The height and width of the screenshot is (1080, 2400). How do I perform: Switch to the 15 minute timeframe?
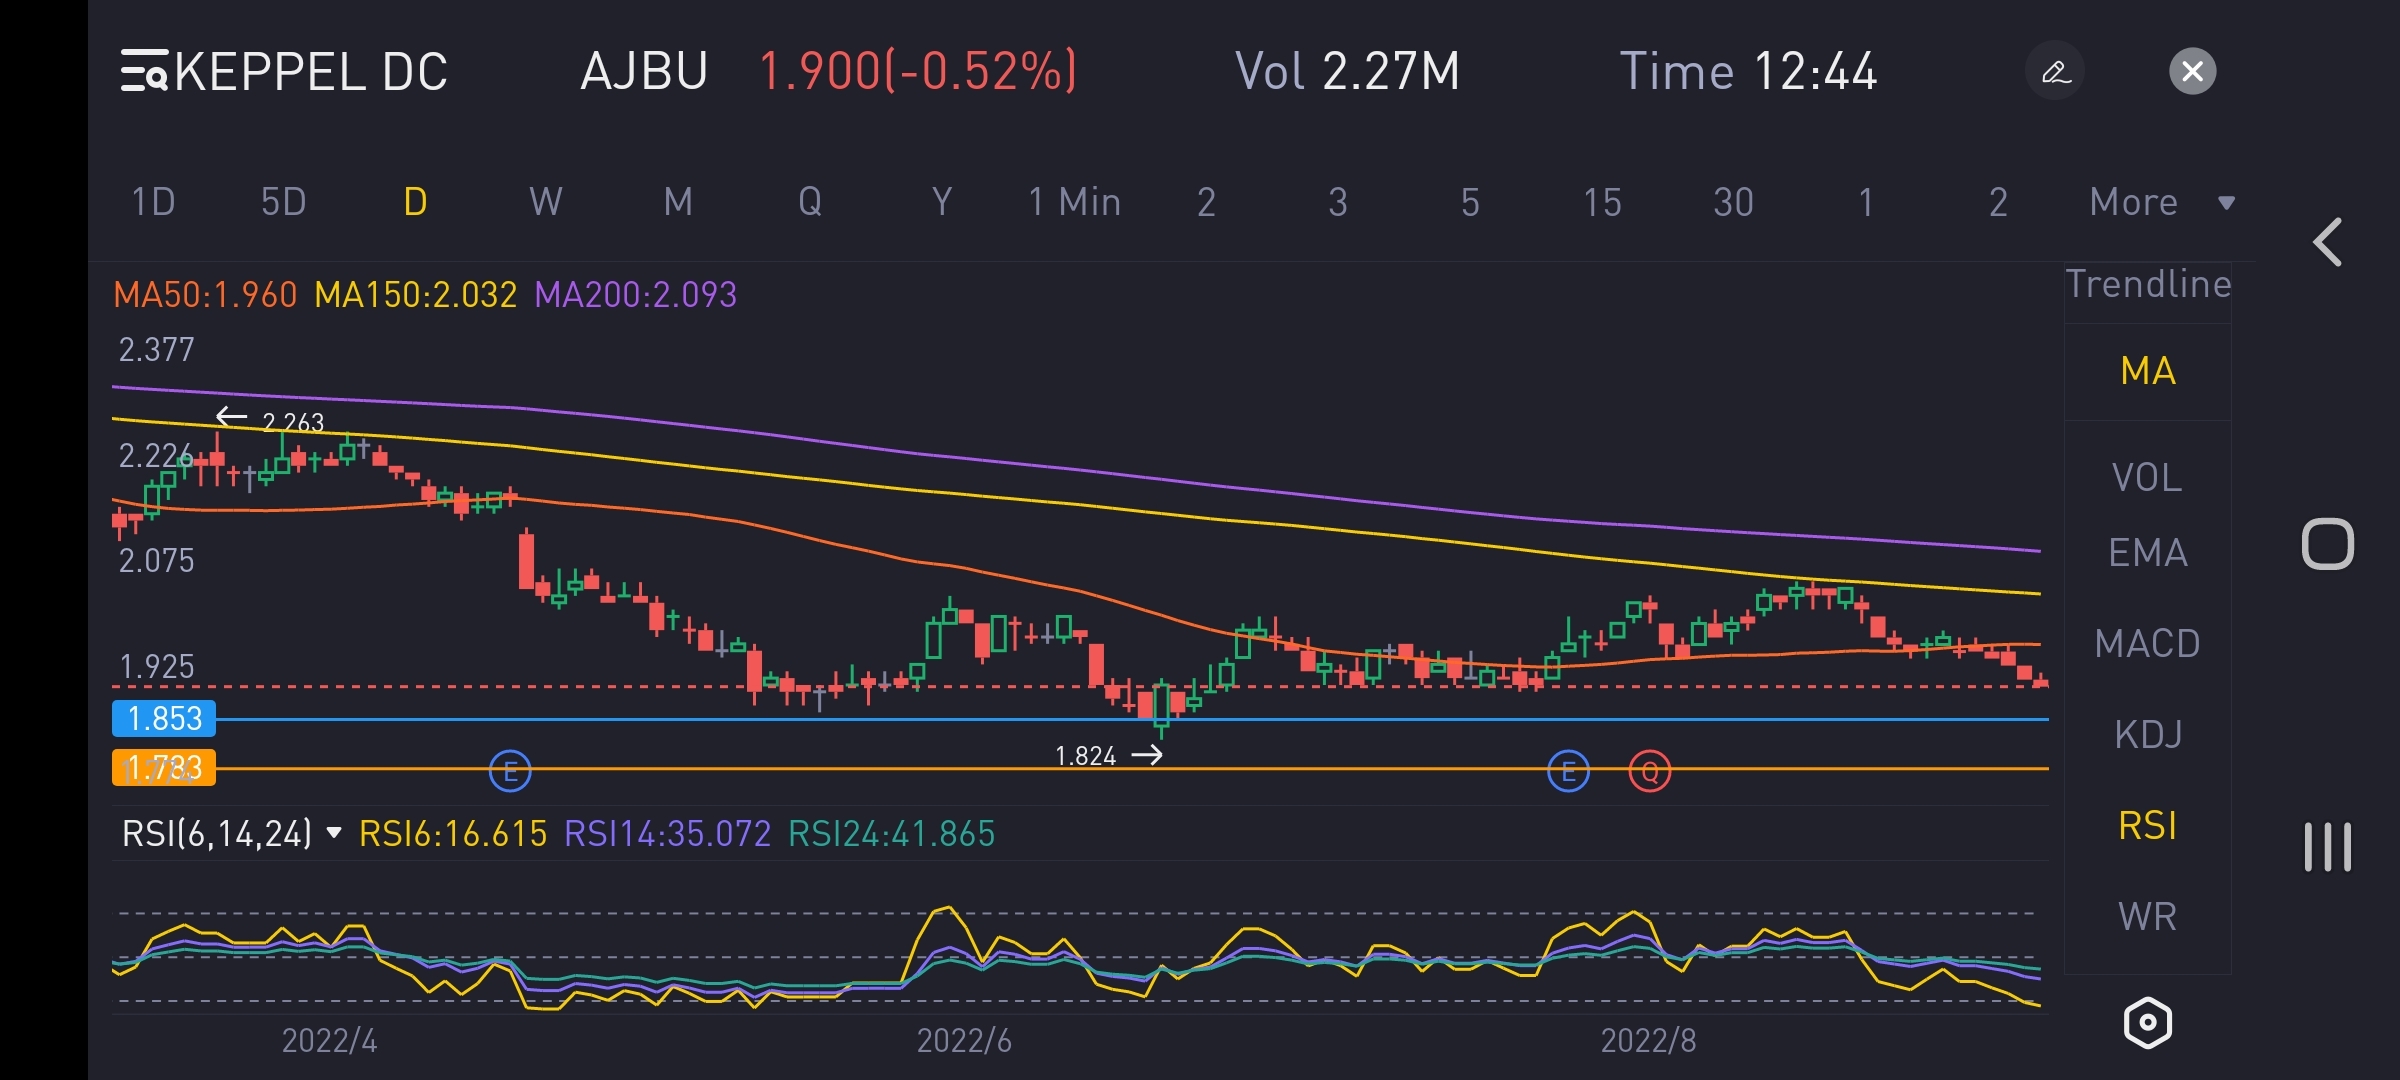pos(1601,202)
